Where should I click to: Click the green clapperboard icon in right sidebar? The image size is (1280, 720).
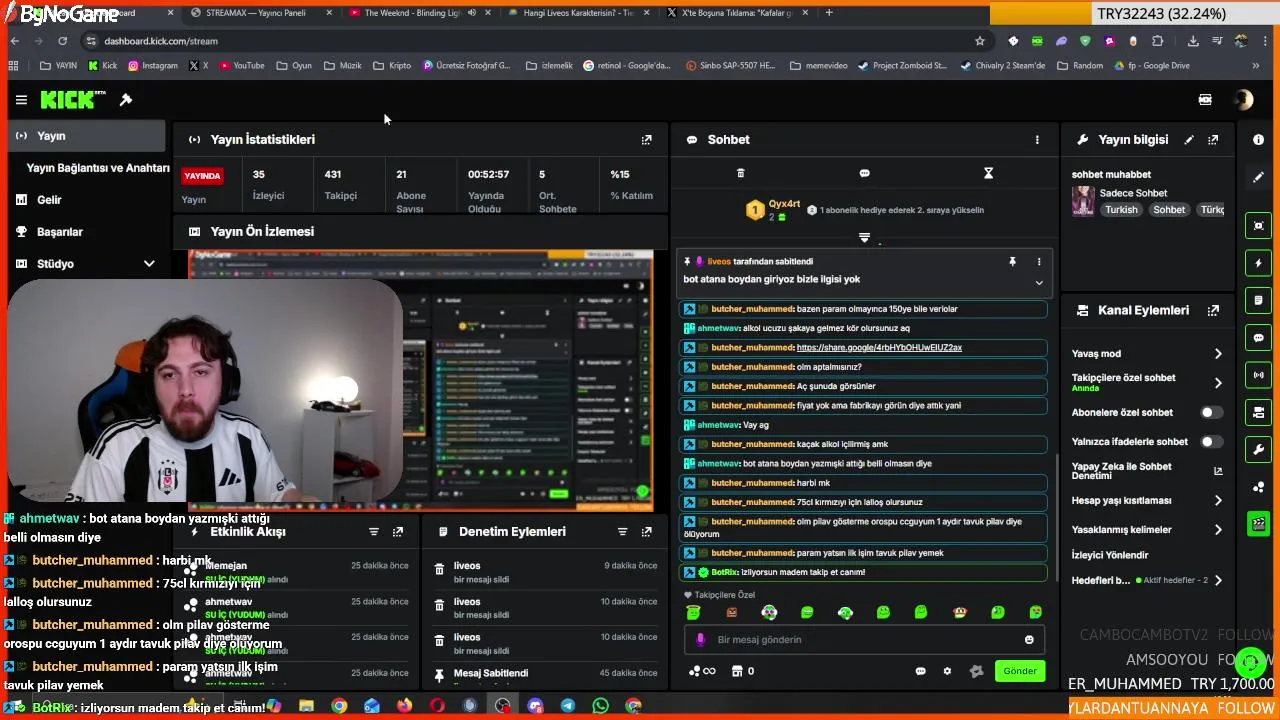pyautogui.click(x=1259, y=523)
